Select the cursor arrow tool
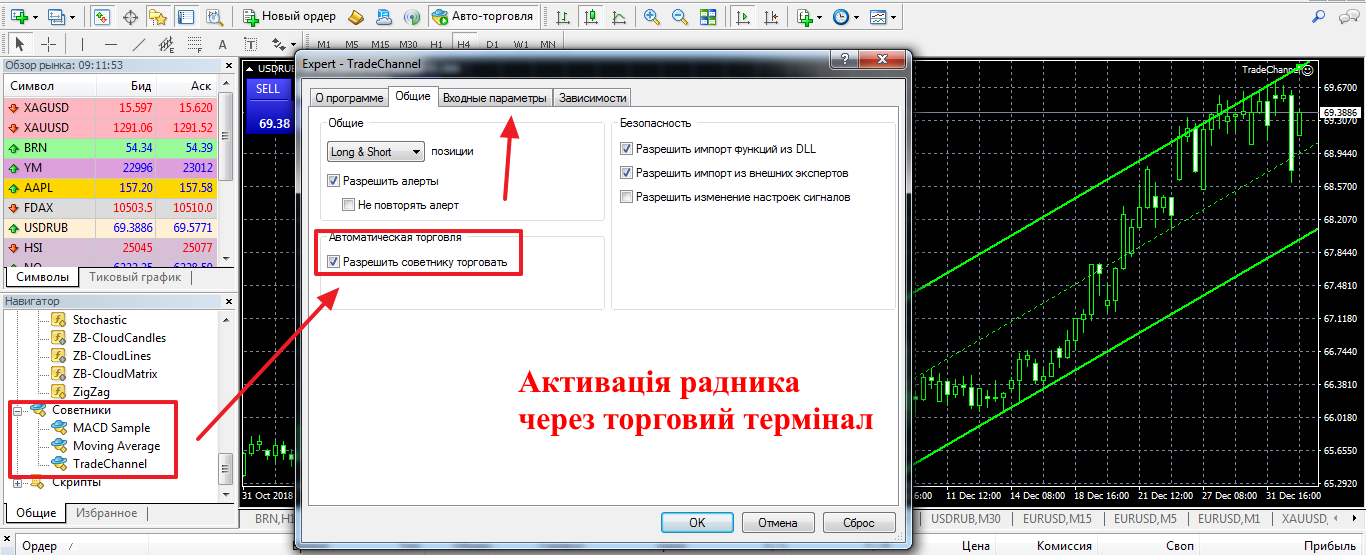1366x555 pixels. click(20, 44)
